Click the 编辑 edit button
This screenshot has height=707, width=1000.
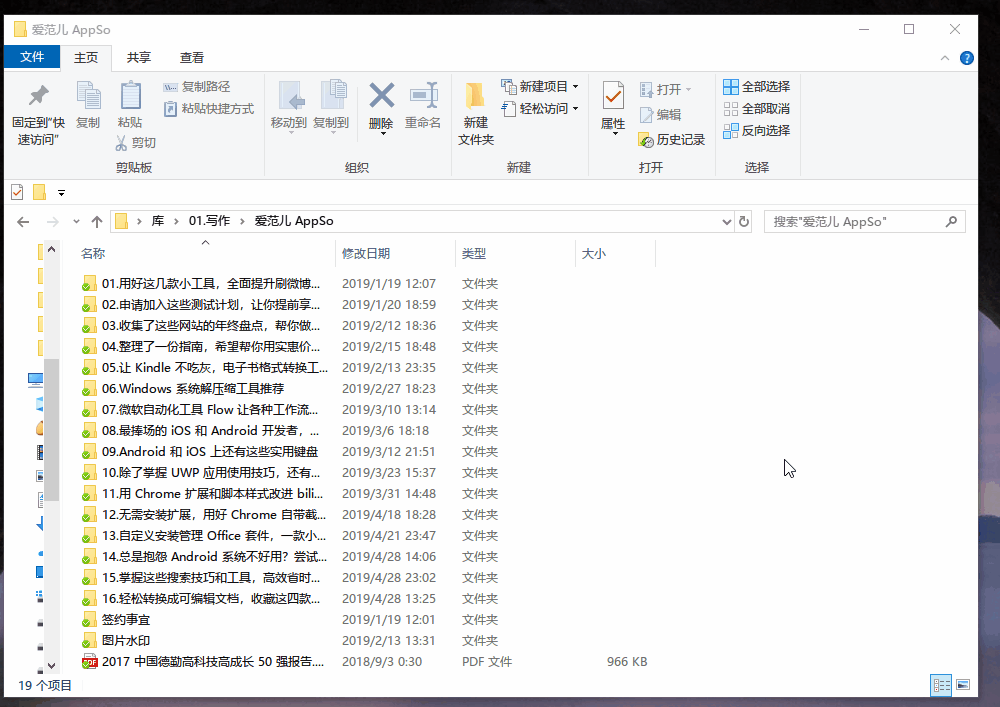click(660, 115)
